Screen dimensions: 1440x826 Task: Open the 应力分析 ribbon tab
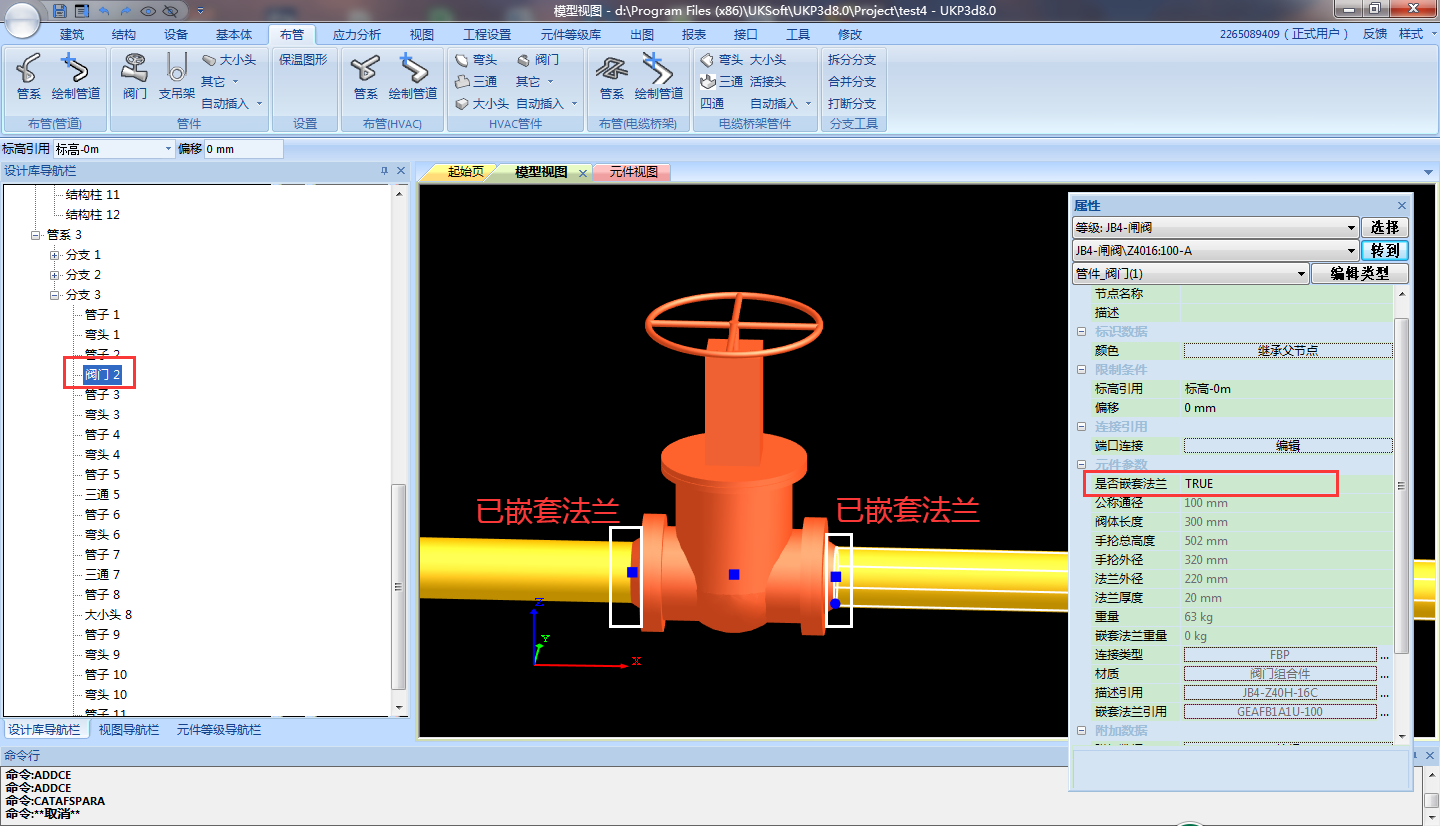(356, 34)
